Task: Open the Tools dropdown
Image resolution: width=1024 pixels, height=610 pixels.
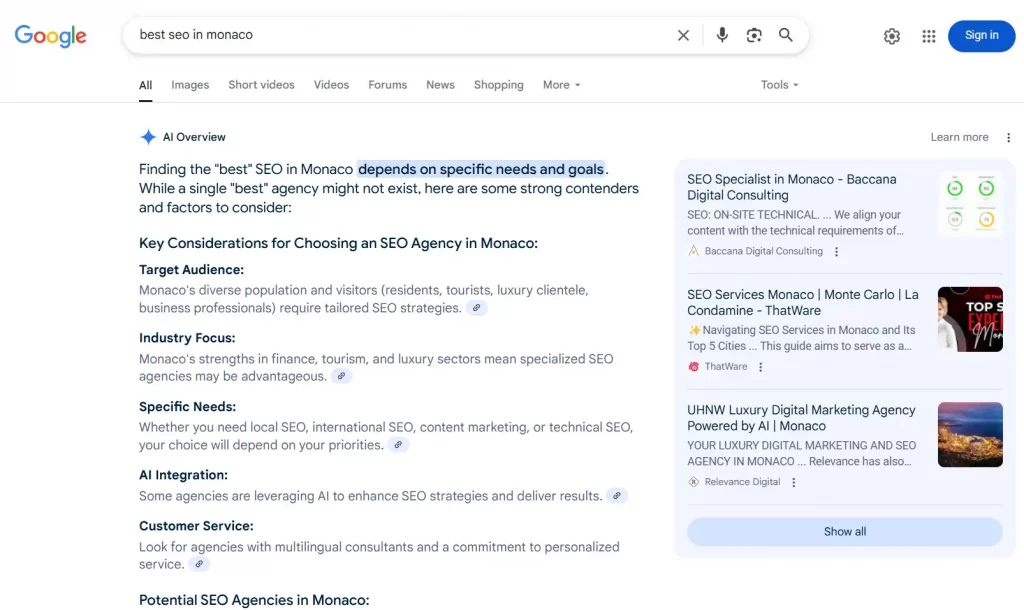Action: (779, 85)
